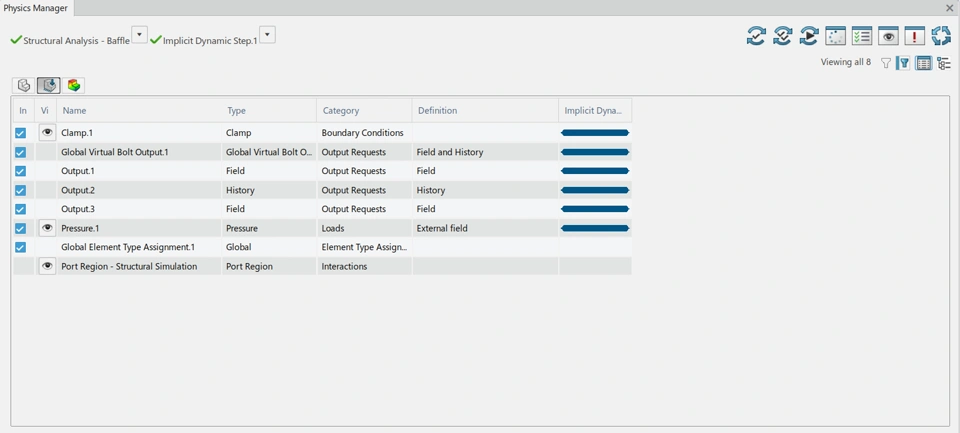Click the circular arrows regenerate icon
This screenshot has height=433, width=960.
(941, 37)
